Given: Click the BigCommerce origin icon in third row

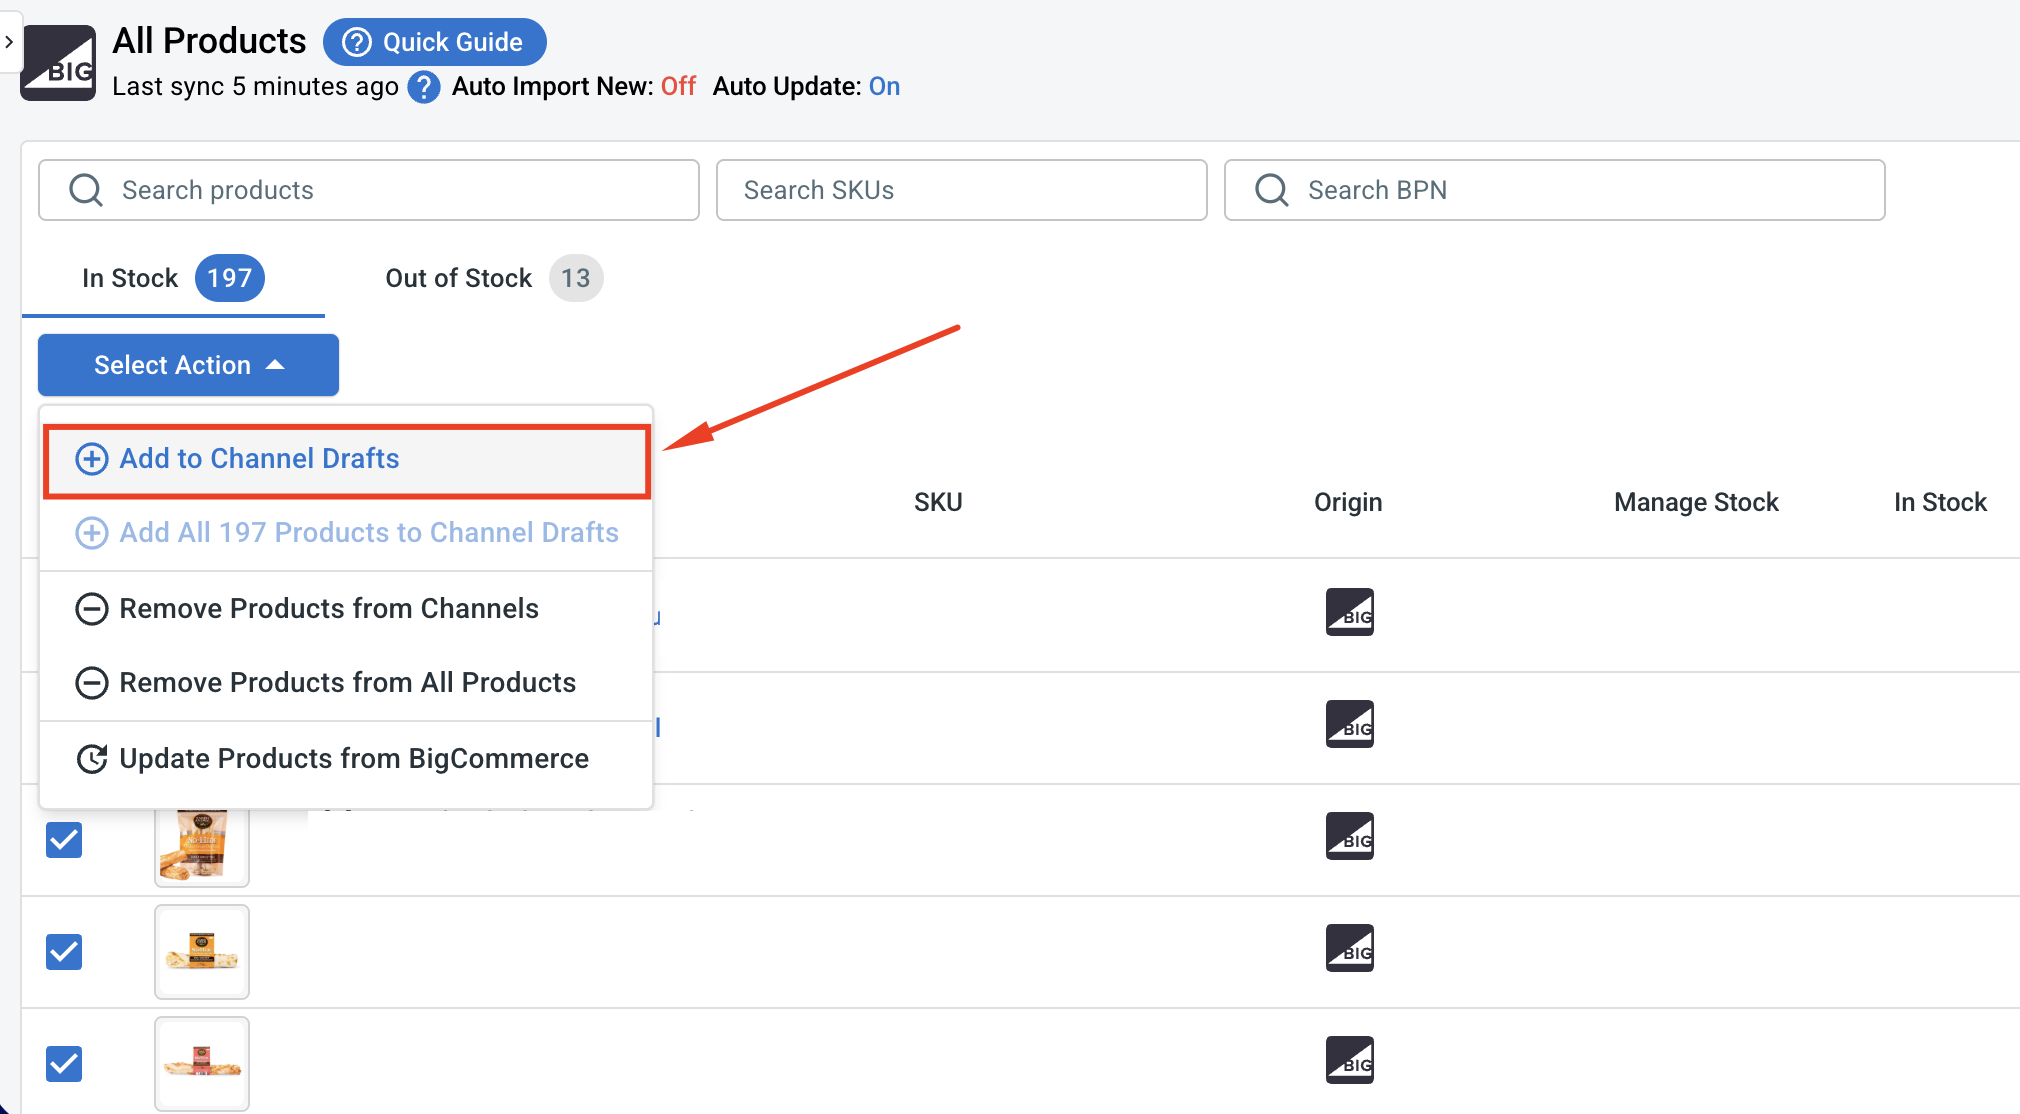Looking at the screenshot, I should 1350,836.
